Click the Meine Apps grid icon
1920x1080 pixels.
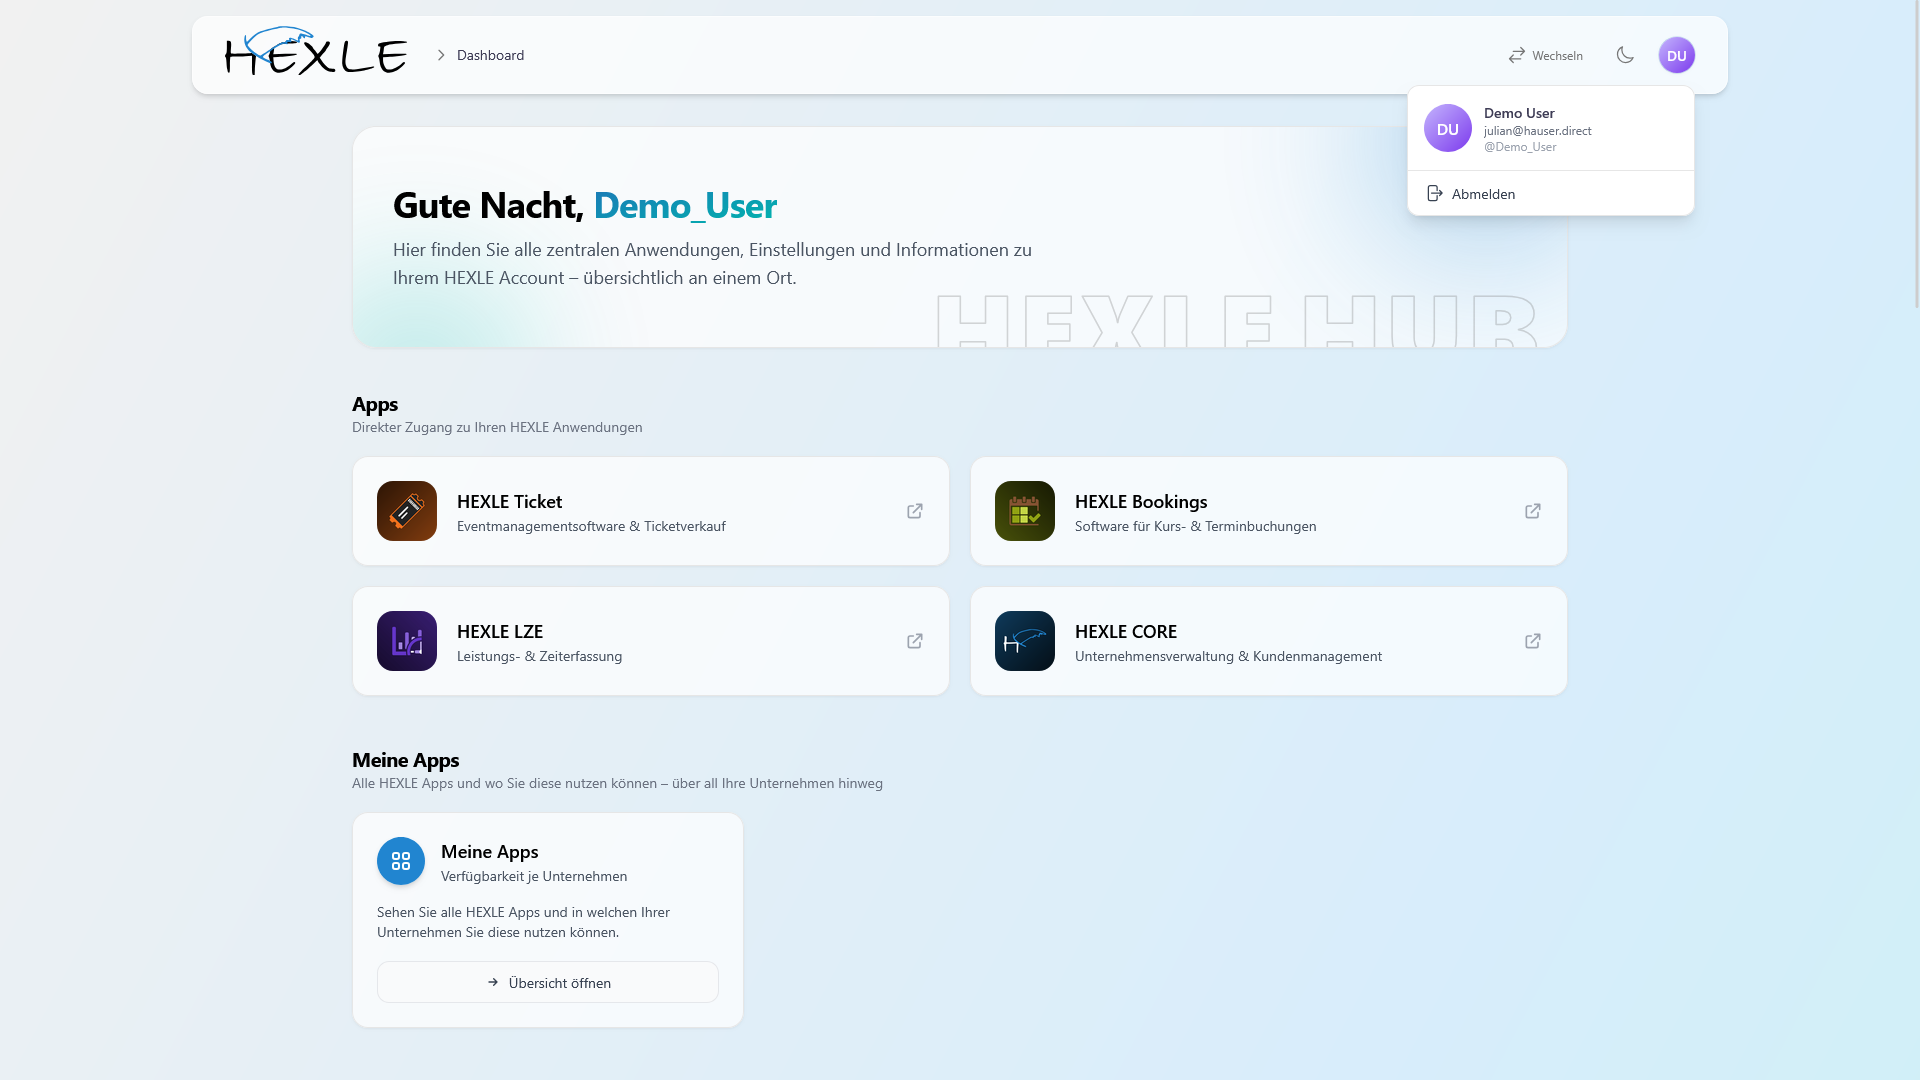[x=401, y=861]
